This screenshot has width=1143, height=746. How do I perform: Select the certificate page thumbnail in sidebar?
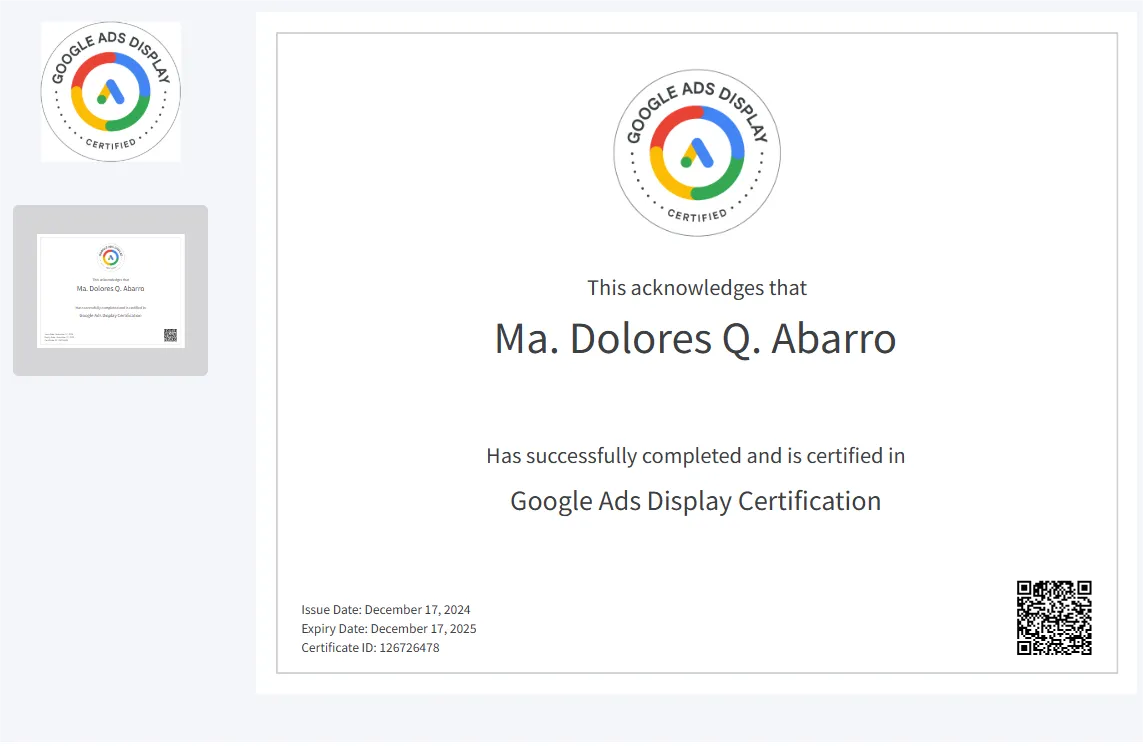click(111, 290)
